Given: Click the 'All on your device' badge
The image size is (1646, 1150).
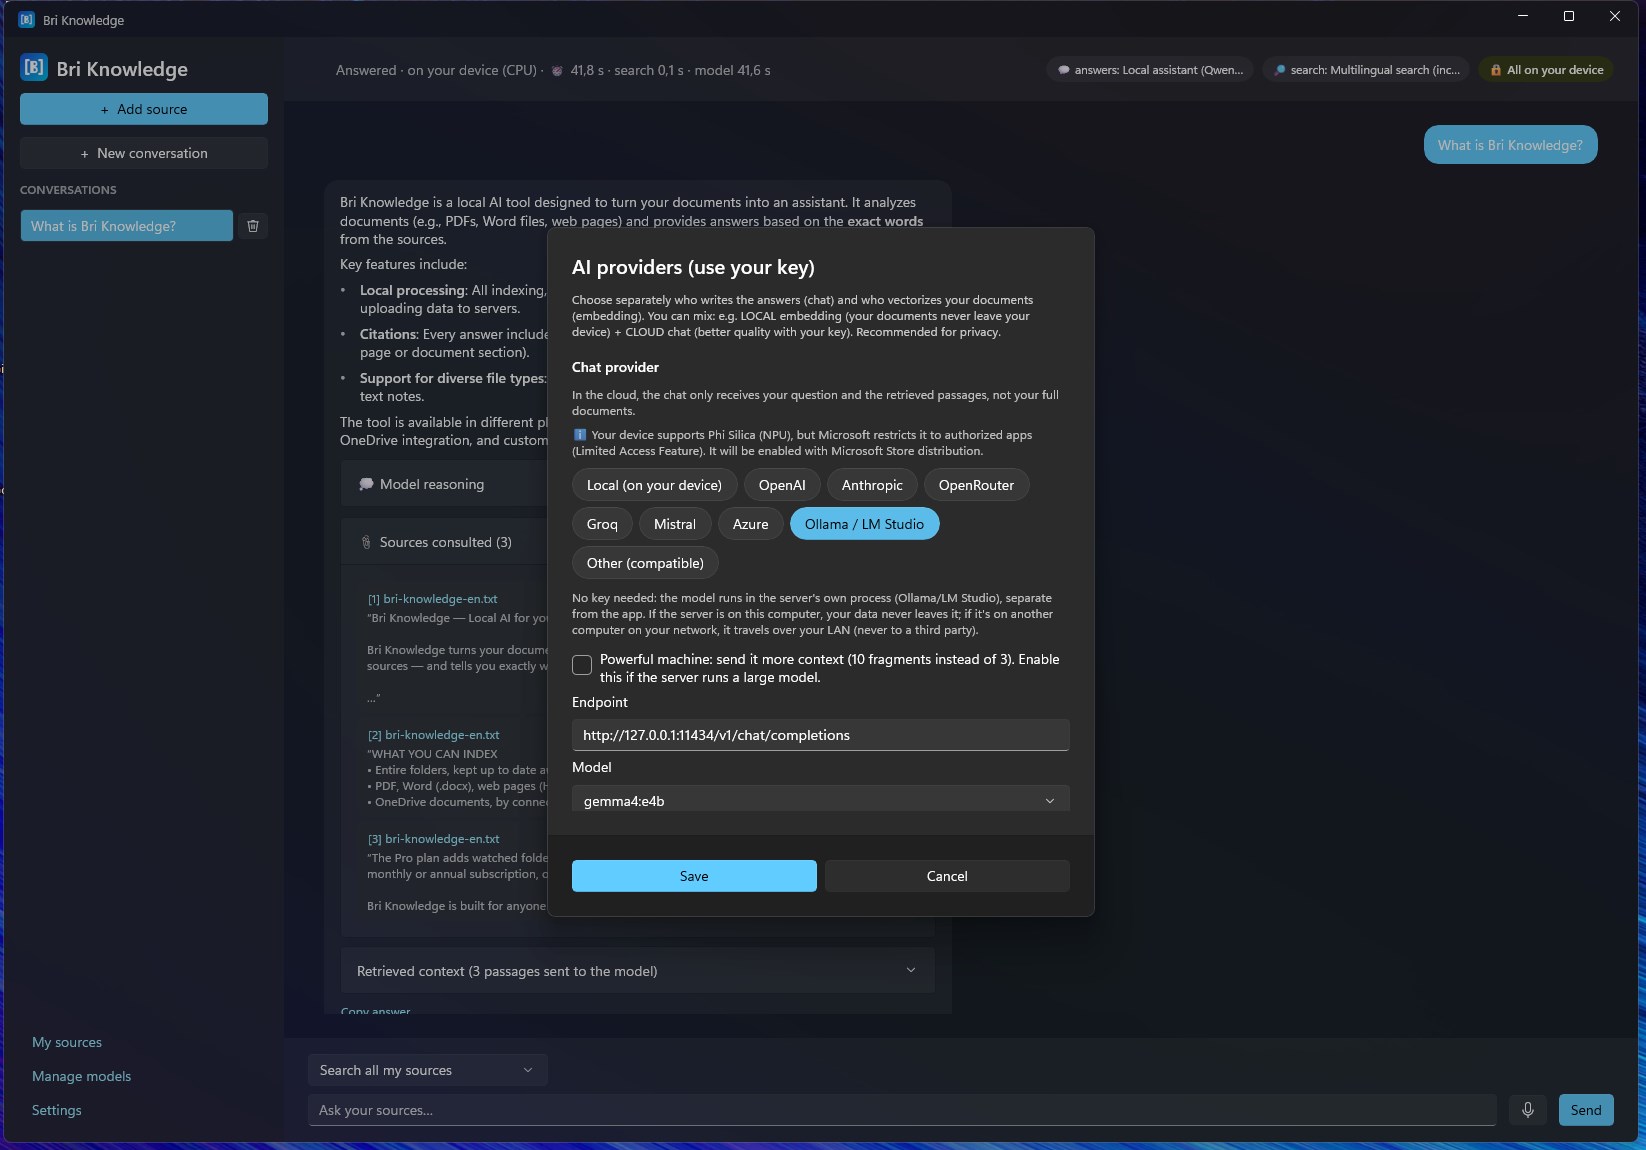Looking at the screenshot, I should click(1546, 70).
